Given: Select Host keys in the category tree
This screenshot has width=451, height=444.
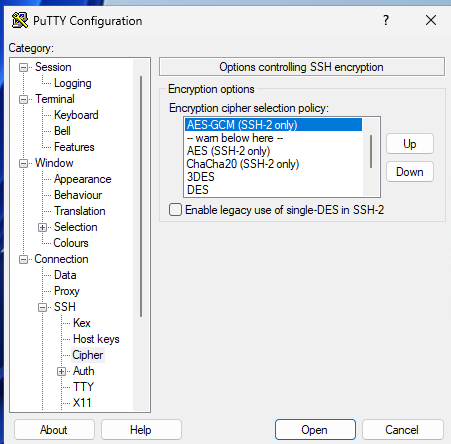Looking at the screenshot, I should 96,339.
